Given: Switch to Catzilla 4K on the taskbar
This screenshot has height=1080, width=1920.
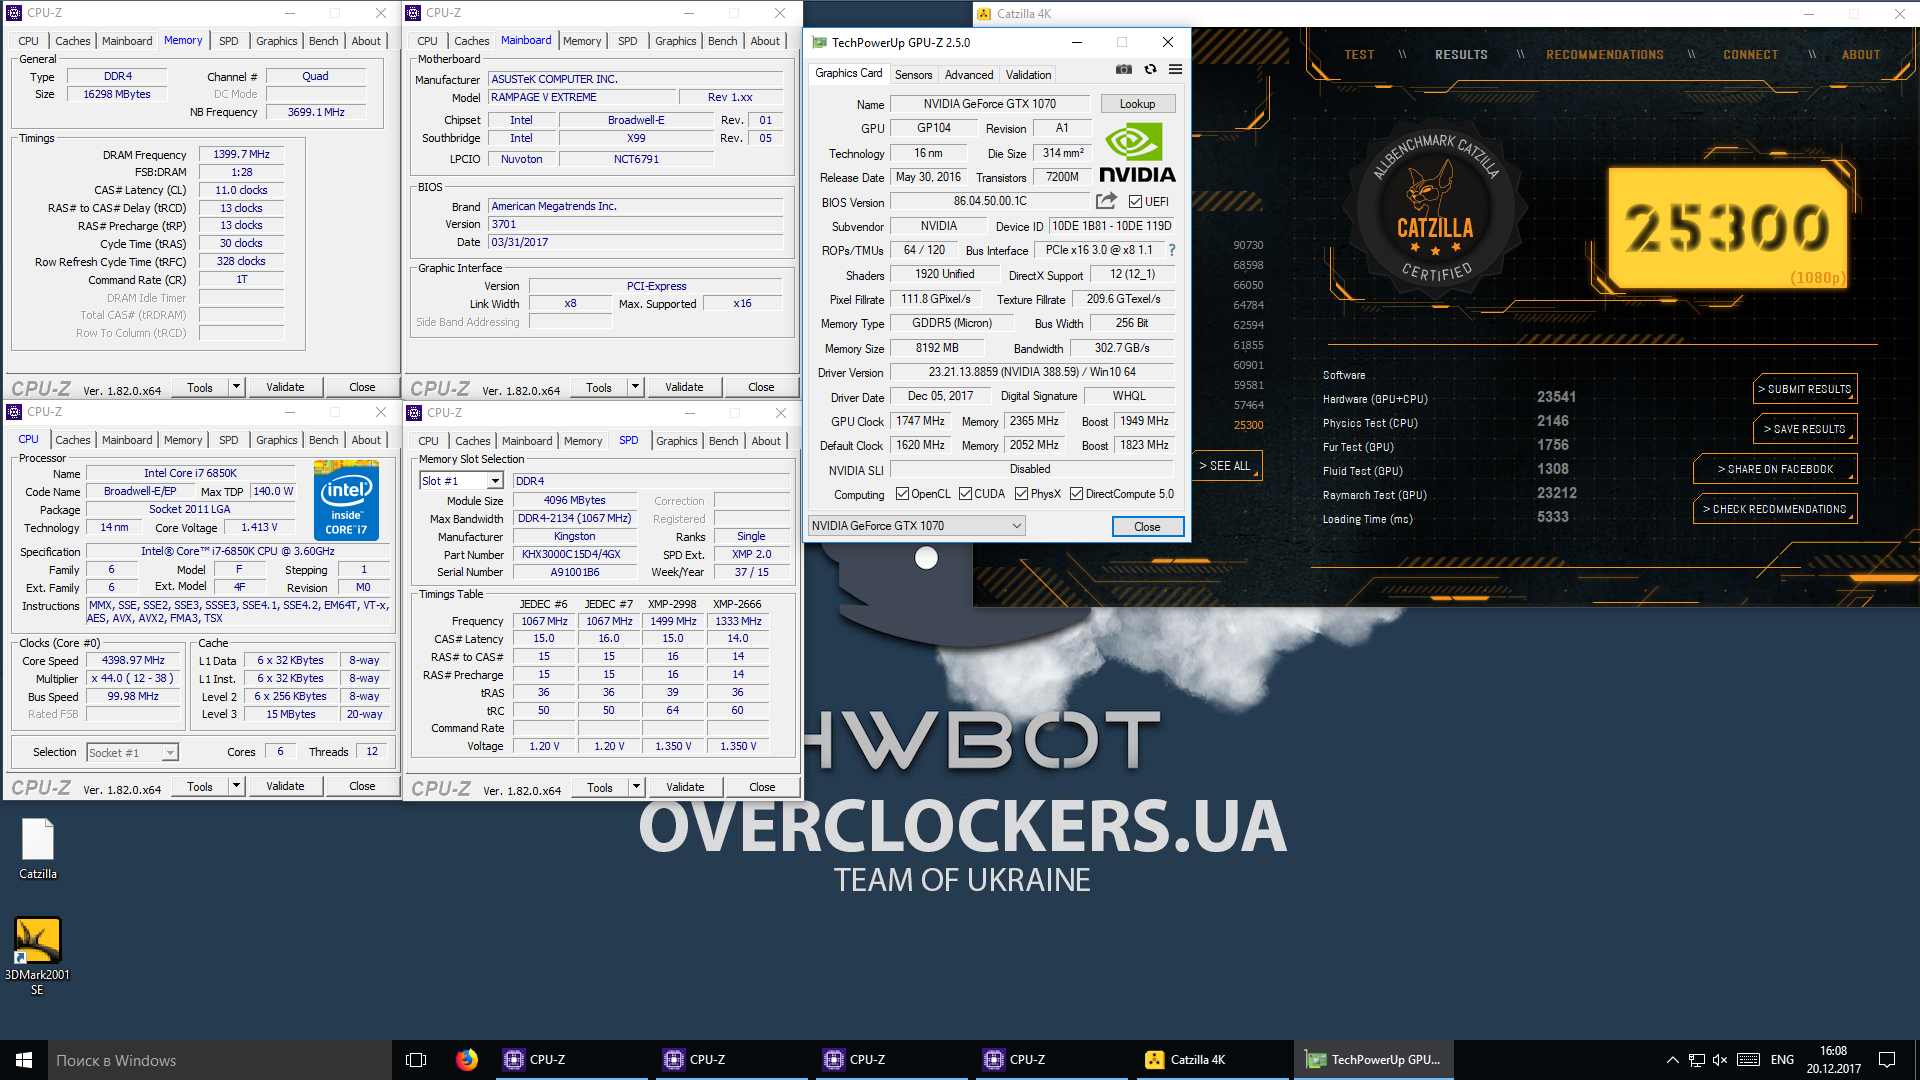Looking at the screenshot, I should (x=1213, y=1060).
